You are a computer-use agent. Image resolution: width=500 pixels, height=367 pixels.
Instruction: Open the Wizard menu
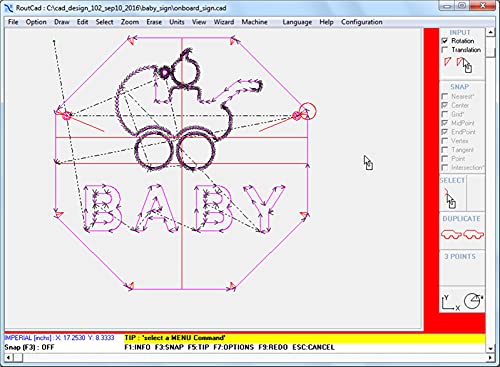(224, 22)
